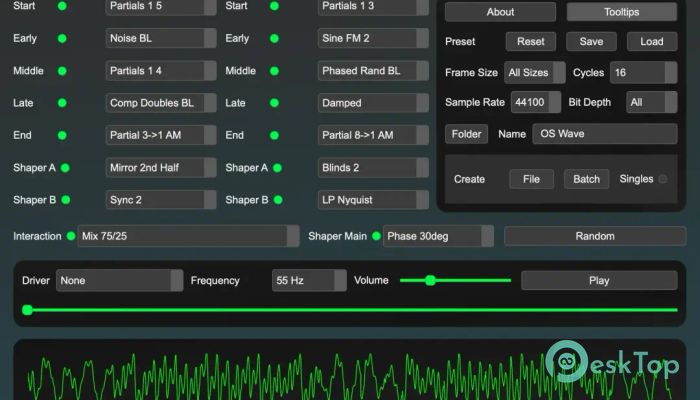Image resolution: width=700 pixels, height=400 pixels.
Task: Play the waveform sound
Action: tap(598, 281)
